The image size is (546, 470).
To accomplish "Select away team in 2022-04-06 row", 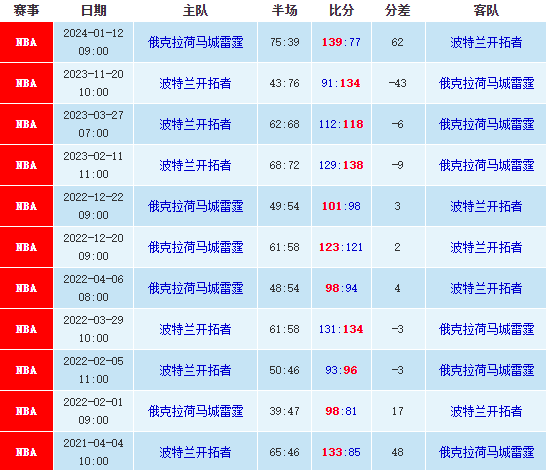I will 486,288.
